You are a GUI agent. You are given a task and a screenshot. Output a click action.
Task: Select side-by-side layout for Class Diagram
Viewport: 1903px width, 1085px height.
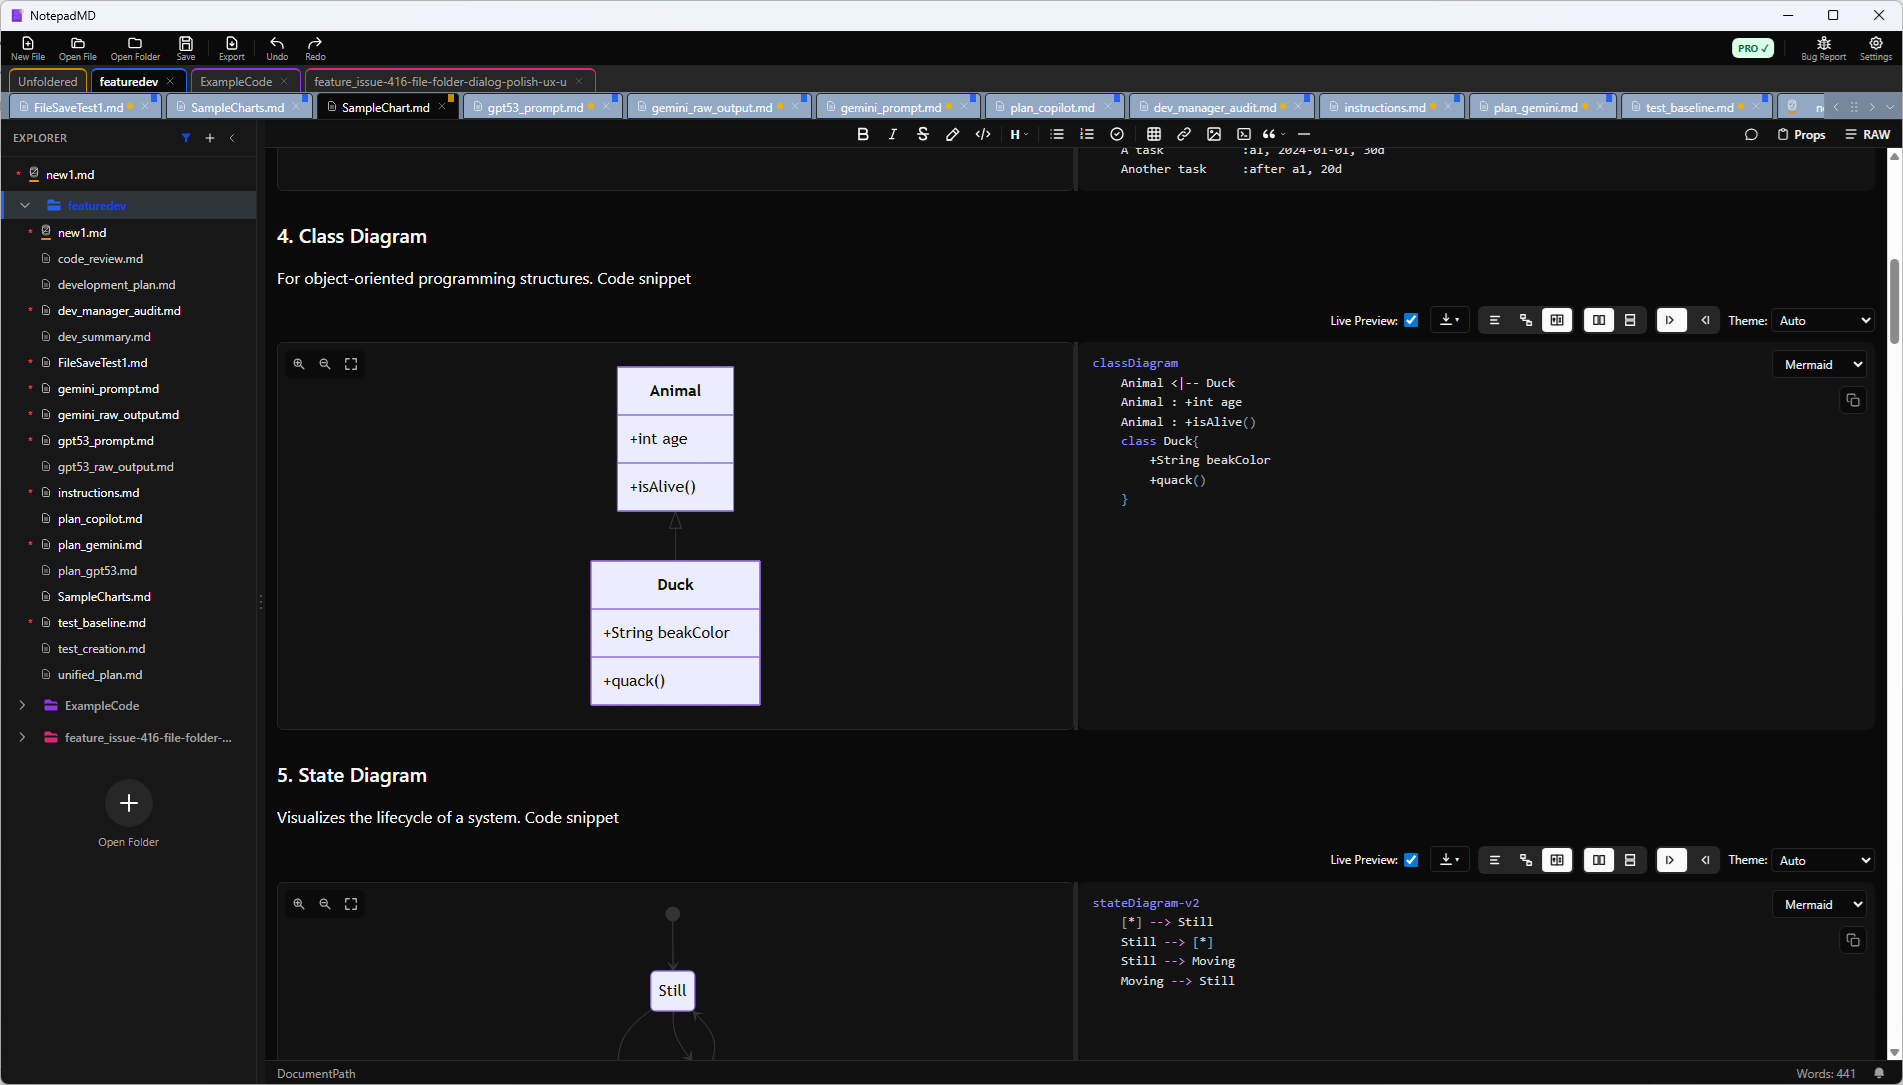tap(1599, 321)
